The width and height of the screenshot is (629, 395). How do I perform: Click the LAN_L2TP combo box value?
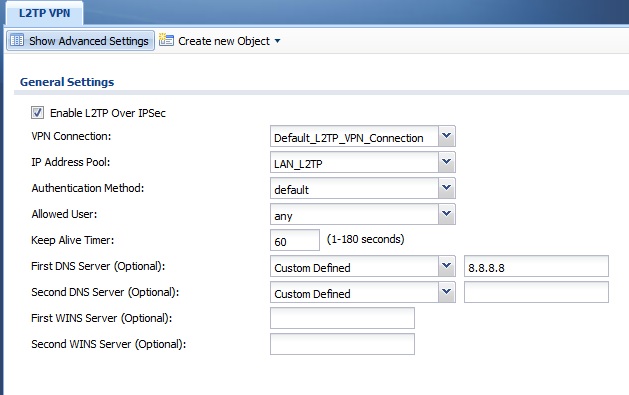click(x=298, y=164)
